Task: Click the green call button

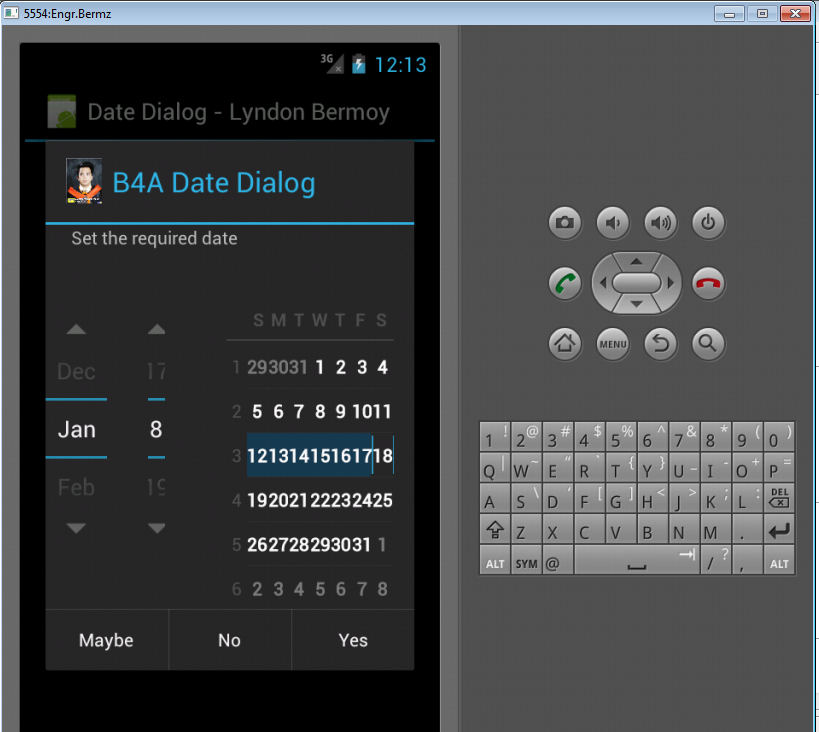Action: [565, 284]
